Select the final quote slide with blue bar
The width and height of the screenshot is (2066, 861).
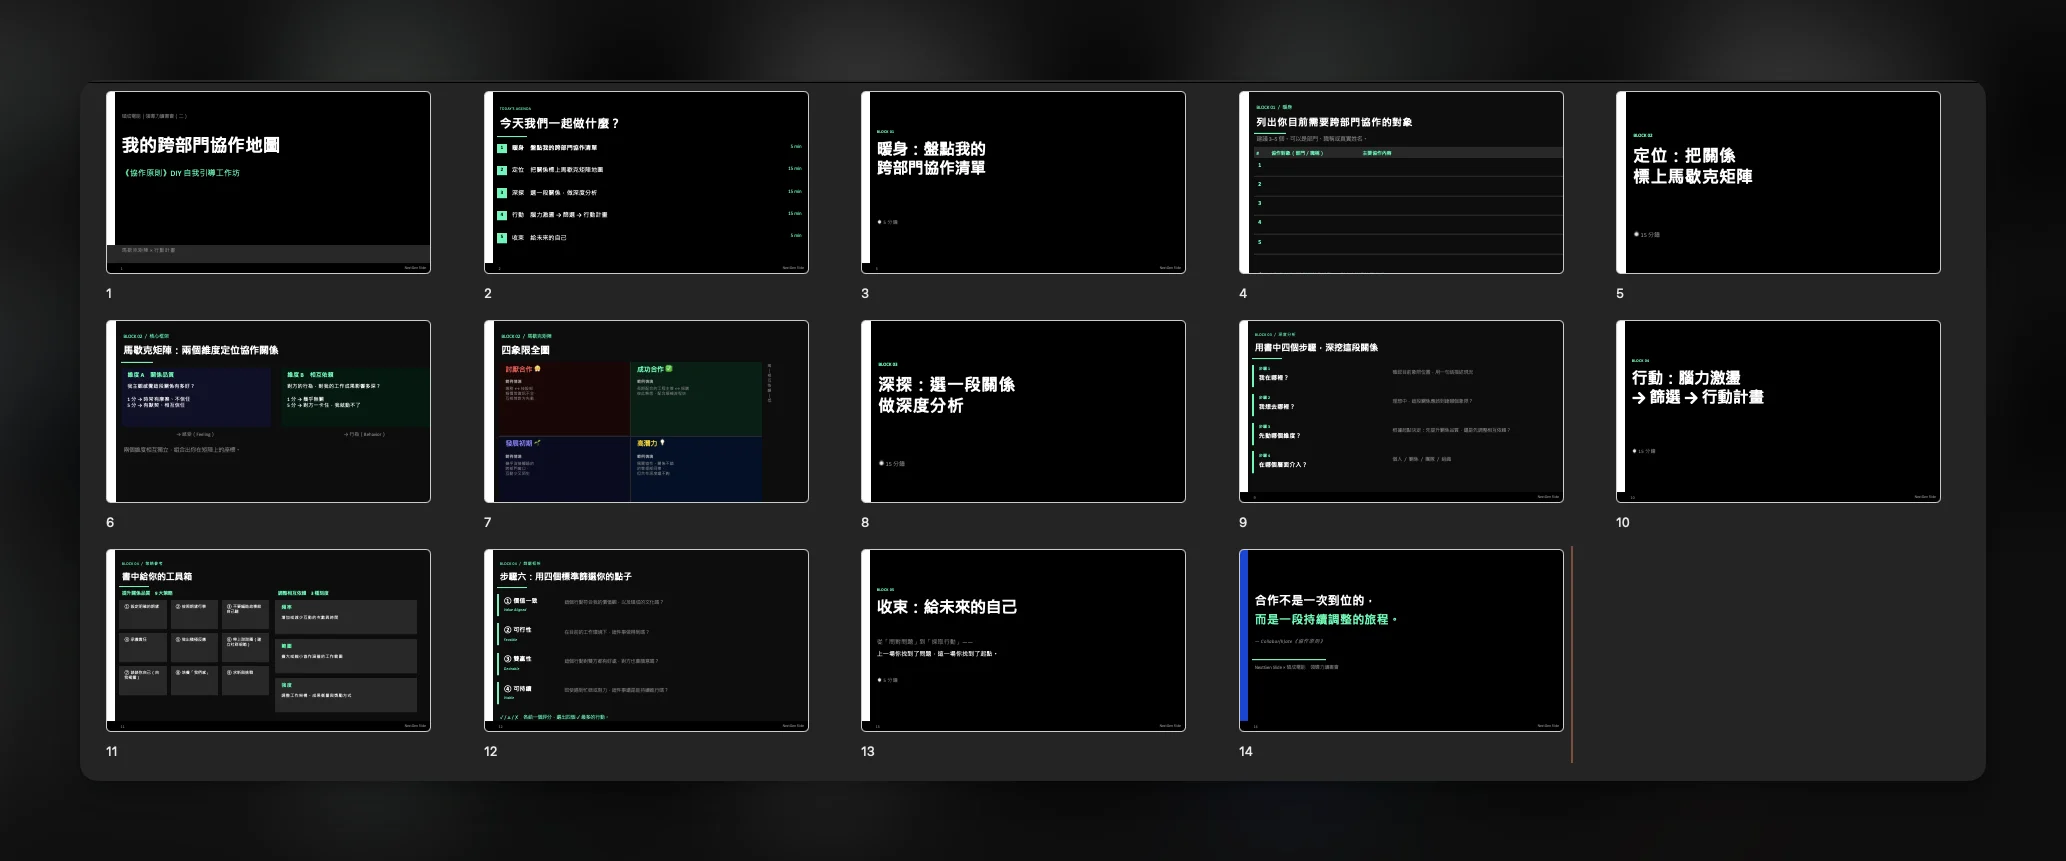pyautogui.click(x=1401, y=640)
